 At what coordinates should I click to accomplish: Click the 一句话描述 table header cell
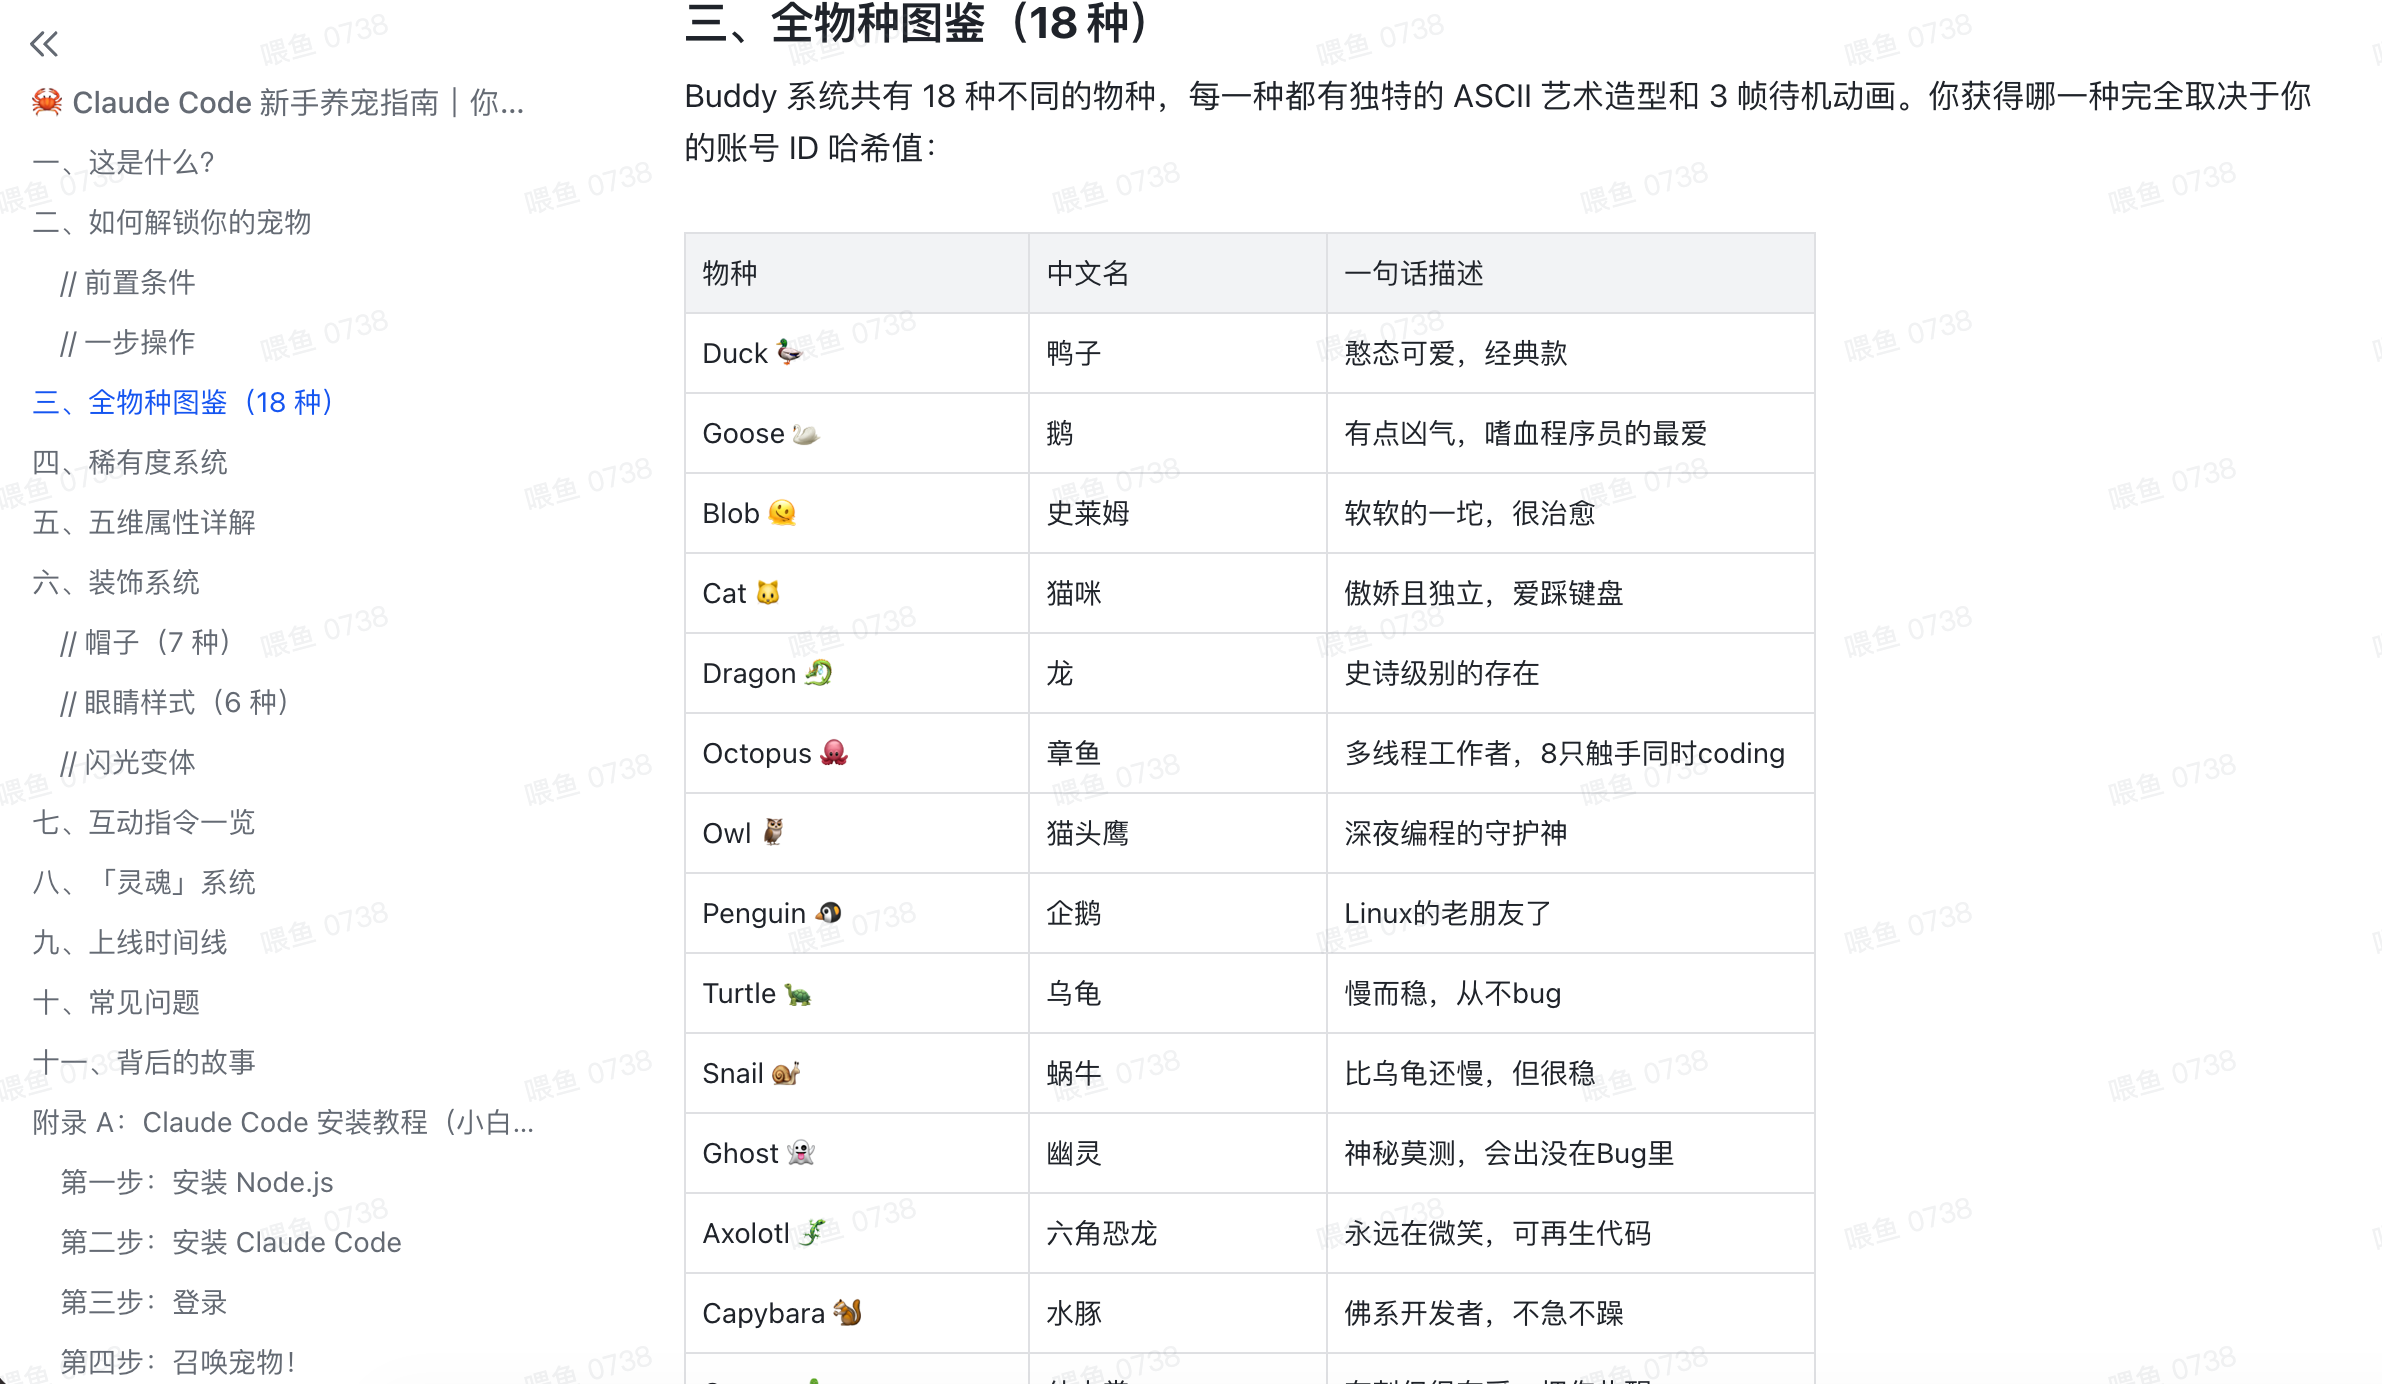(1413, 273)
